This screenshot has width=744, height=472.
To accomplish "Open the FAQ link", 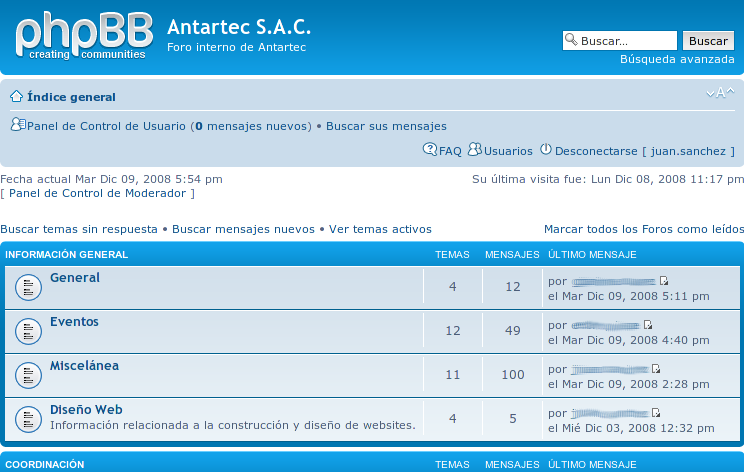I will [x=450, y=151].
